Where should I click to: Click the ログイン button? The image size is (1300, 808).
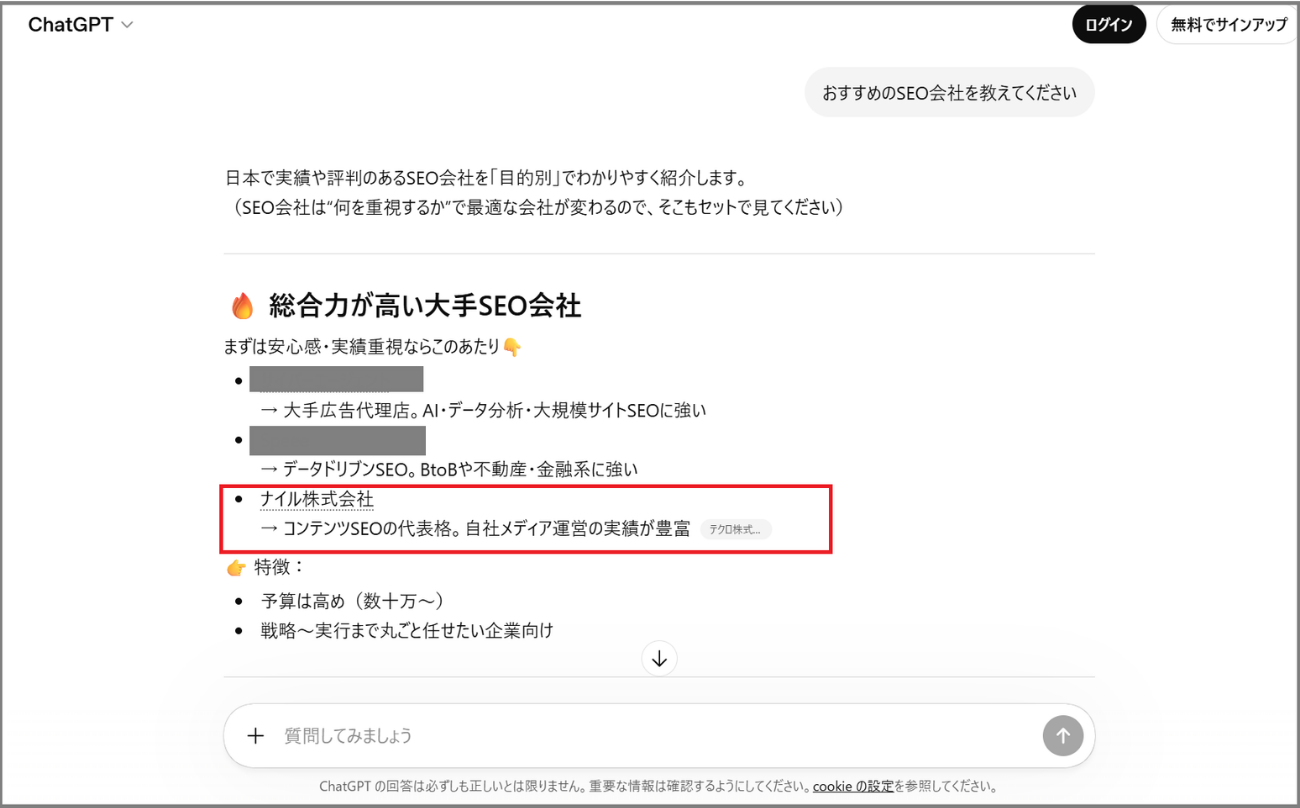pos(1108,24)
